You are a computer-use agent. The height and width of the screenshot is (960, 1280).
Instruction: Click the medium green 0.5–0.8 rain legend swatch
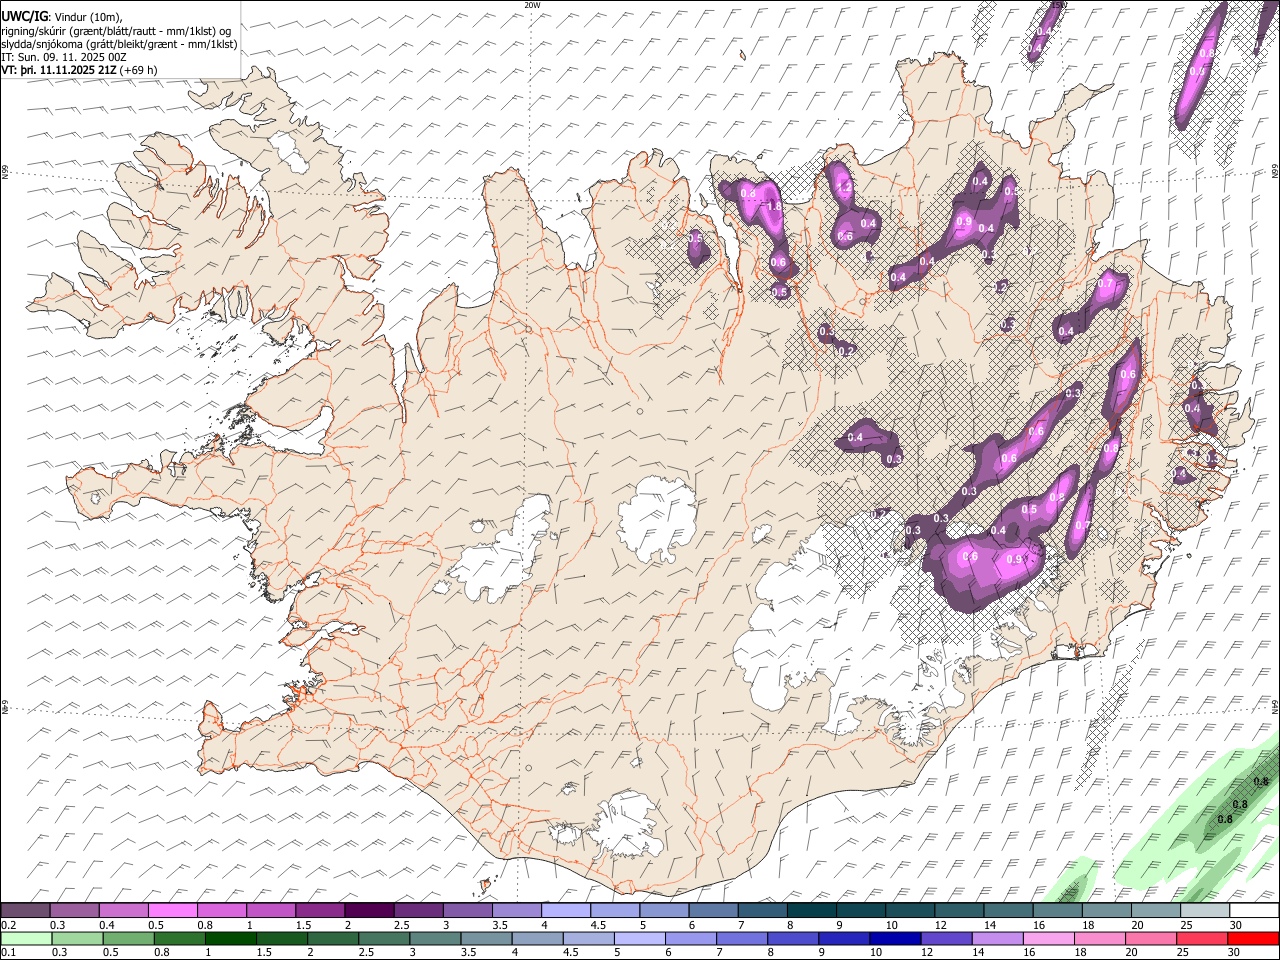coord(130,938)
